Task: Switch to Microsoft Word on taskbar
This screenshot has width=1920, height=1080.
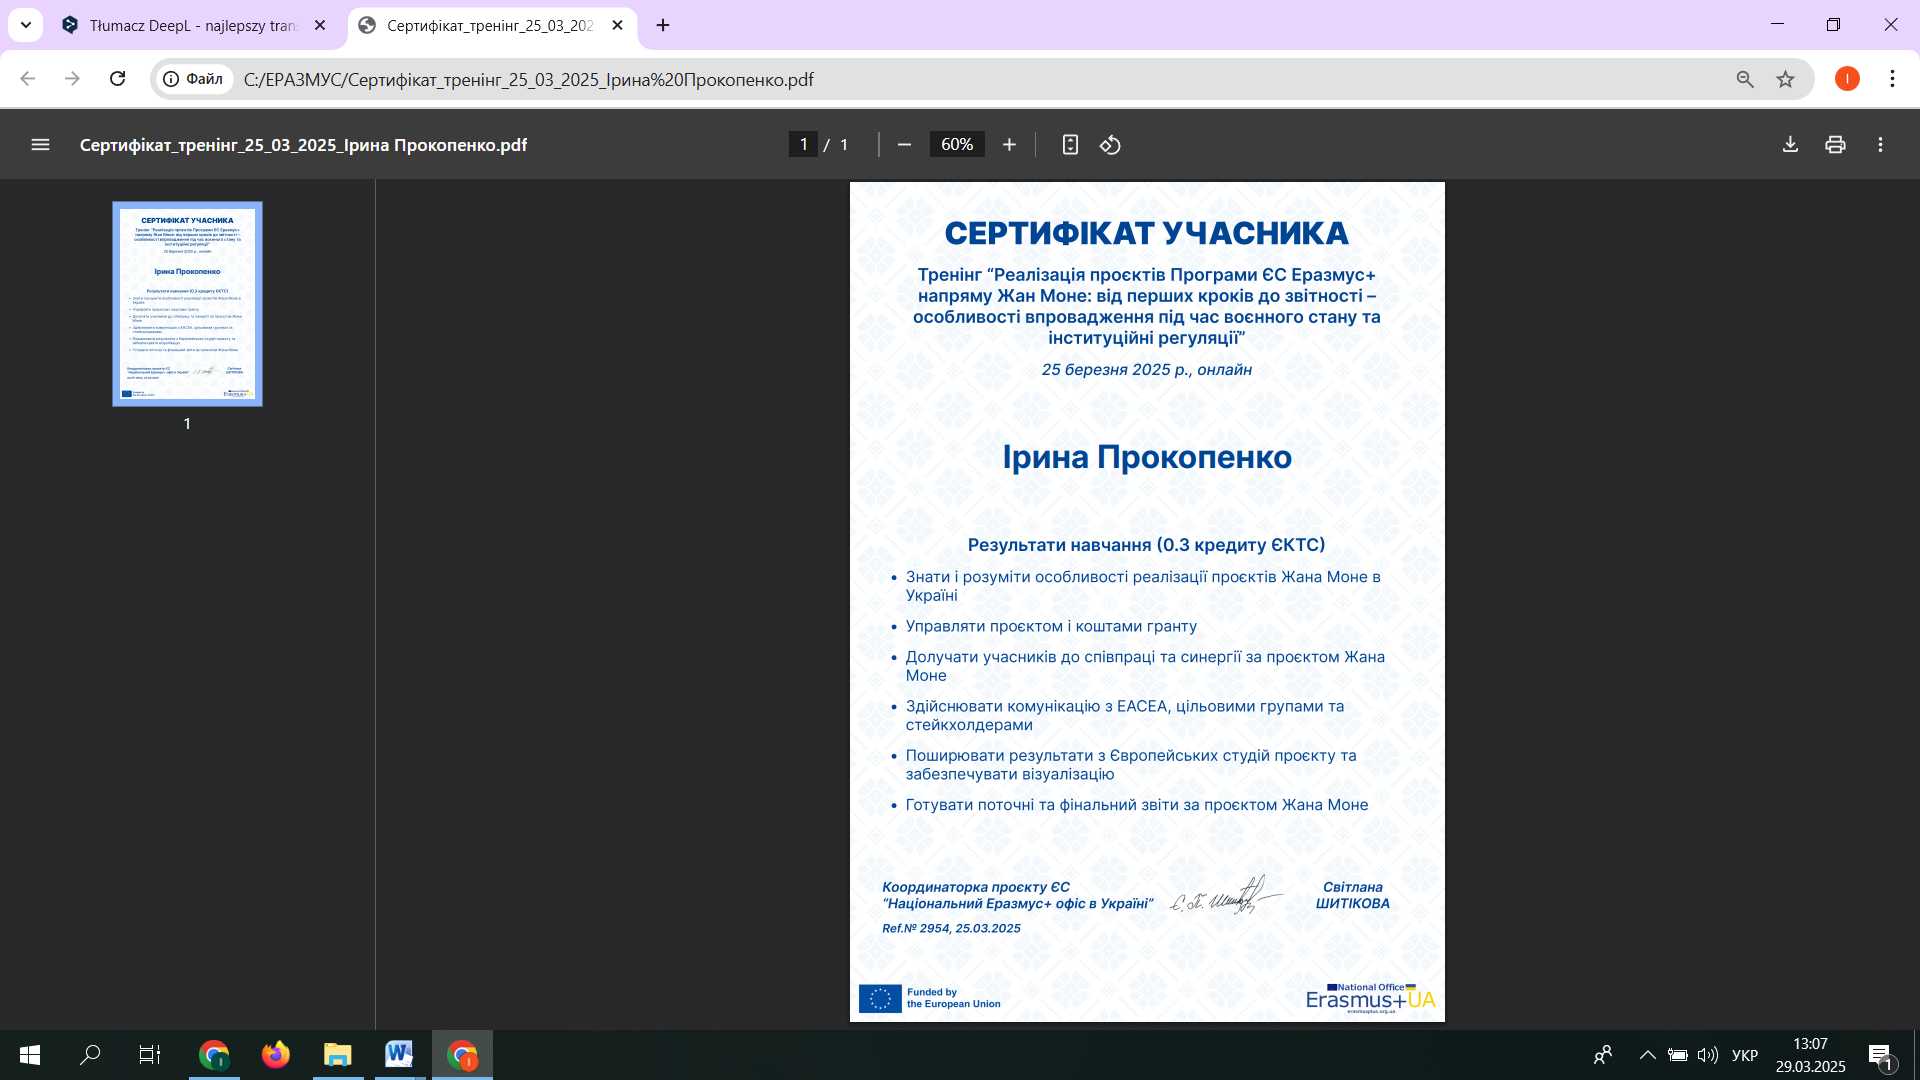Action: (x=399, y=1055)
